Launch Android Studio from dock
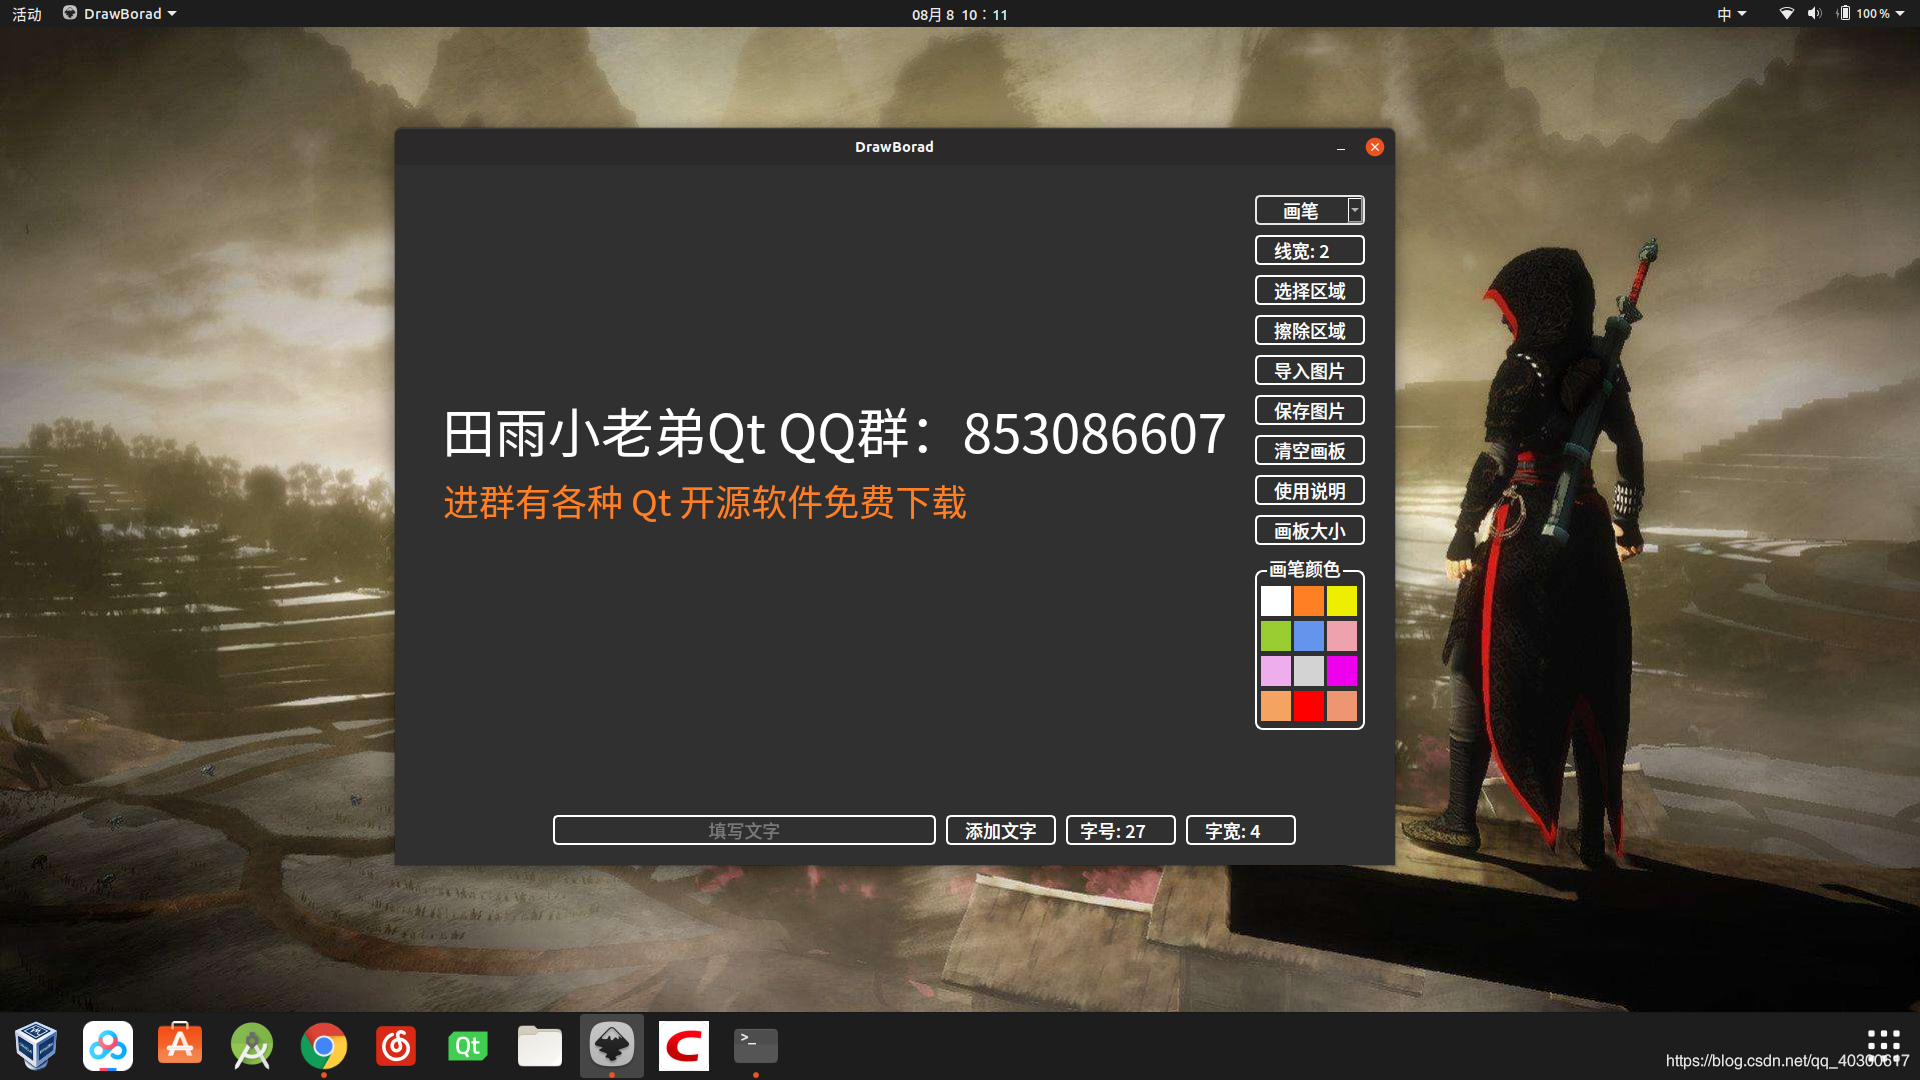This screenshot has width=1920, height=1080. [x=252, y=1046]
